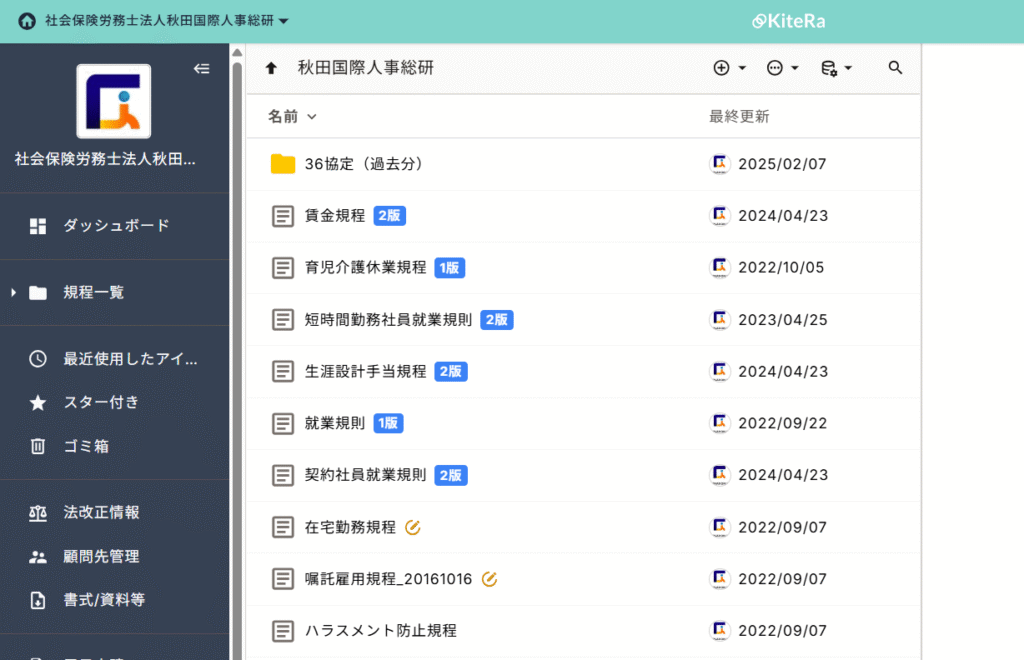Click the search magnifier icon

pyautogui.click(x=895, y=68)
